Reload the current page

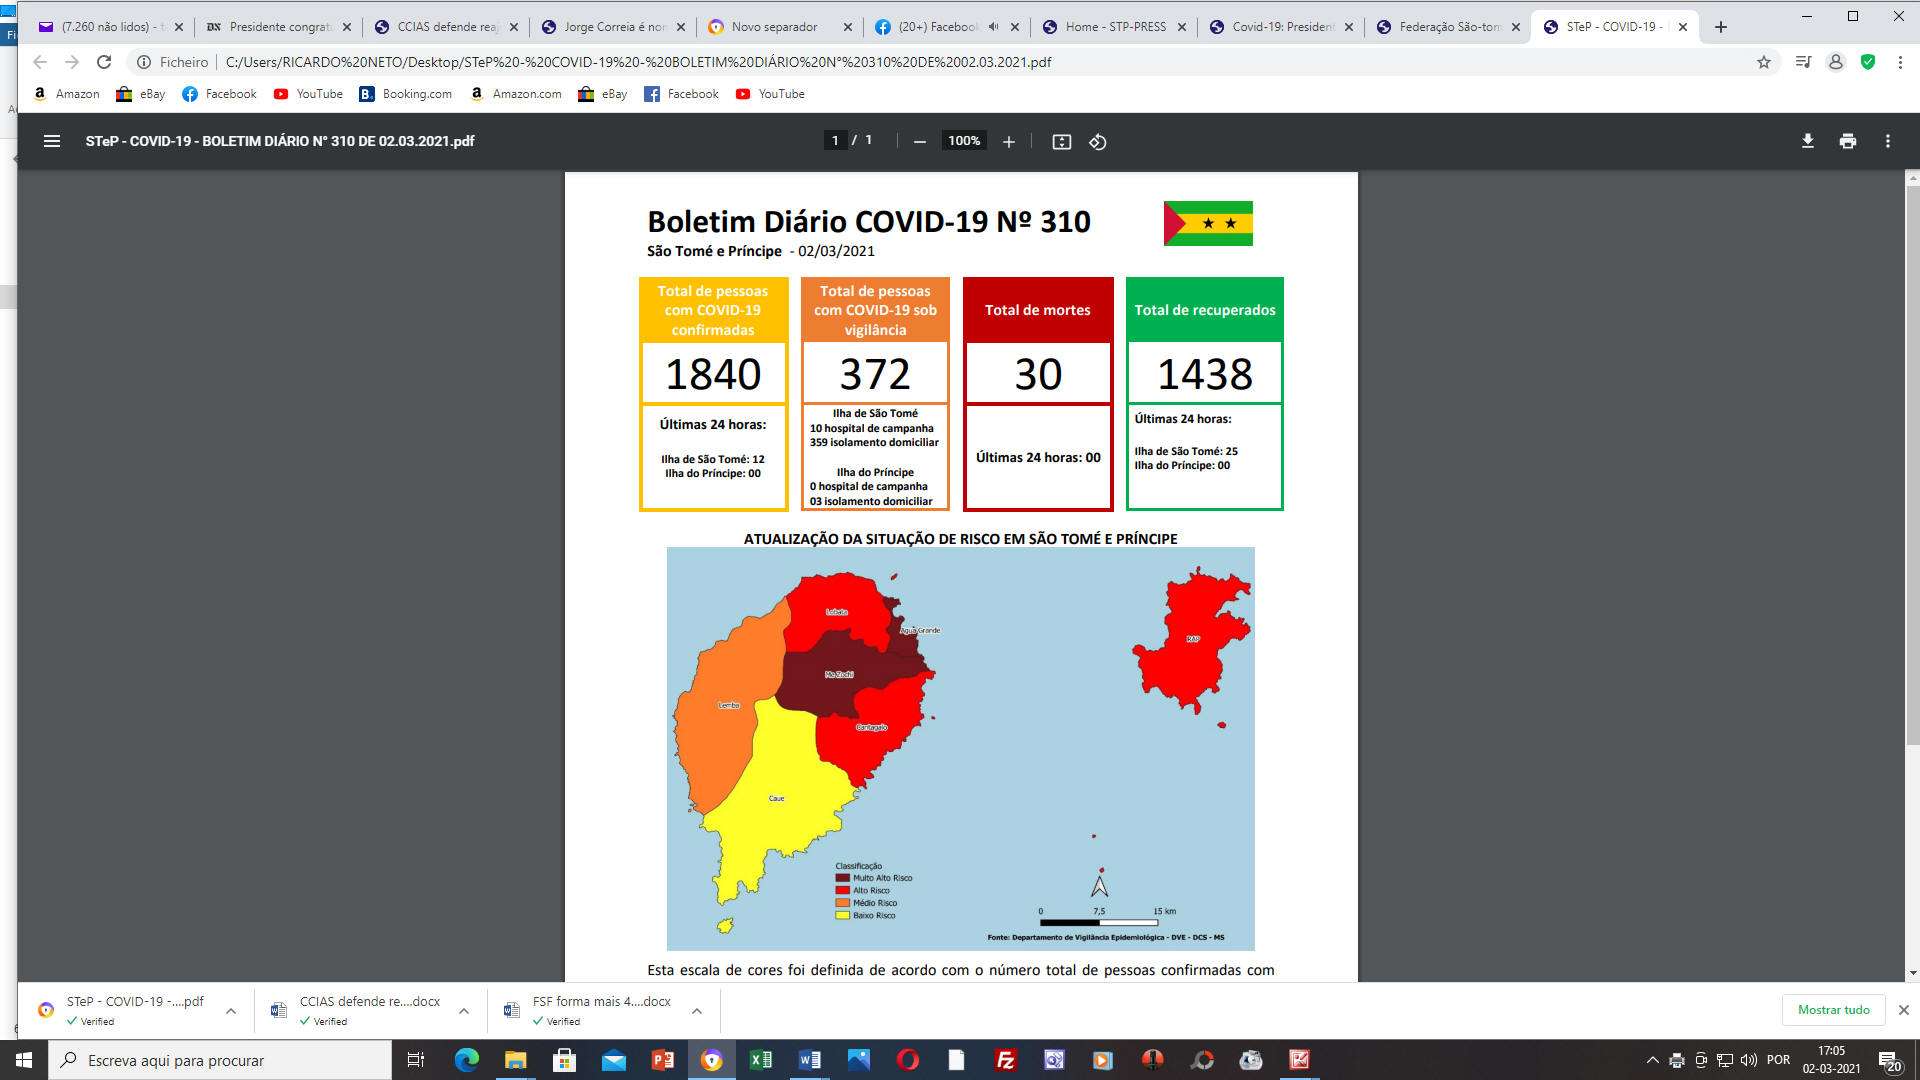tap(104, 62)
